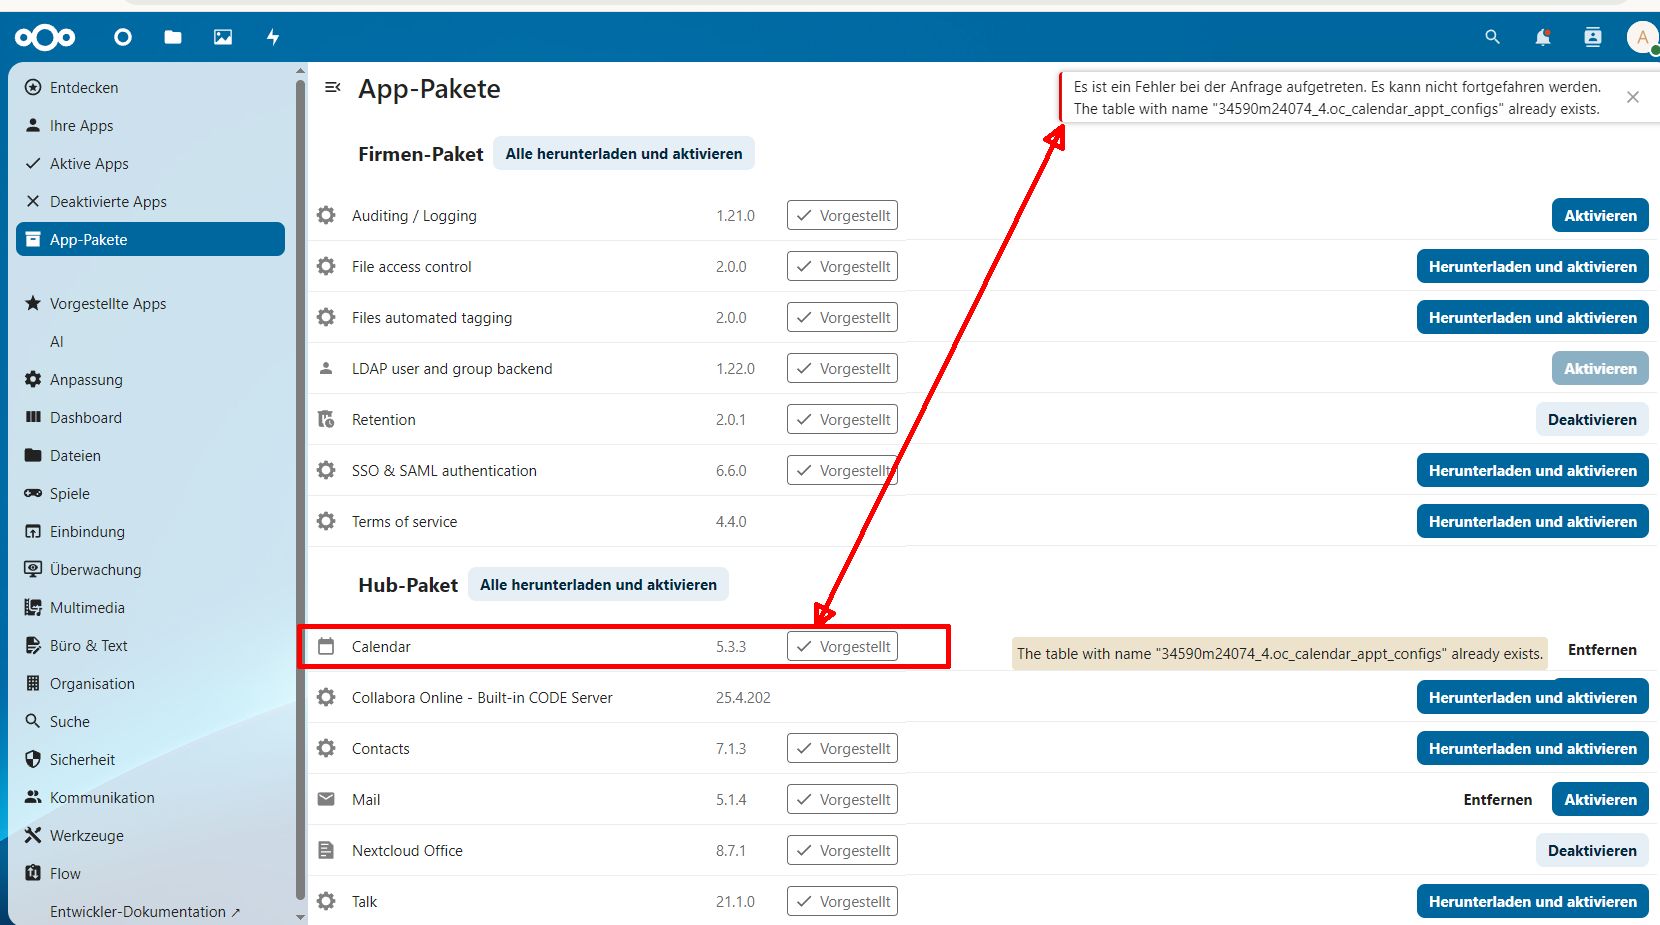Click the Auditing / Logging gear icon
The width and height of the screenshot is (1660, 925).
(326, 215)
